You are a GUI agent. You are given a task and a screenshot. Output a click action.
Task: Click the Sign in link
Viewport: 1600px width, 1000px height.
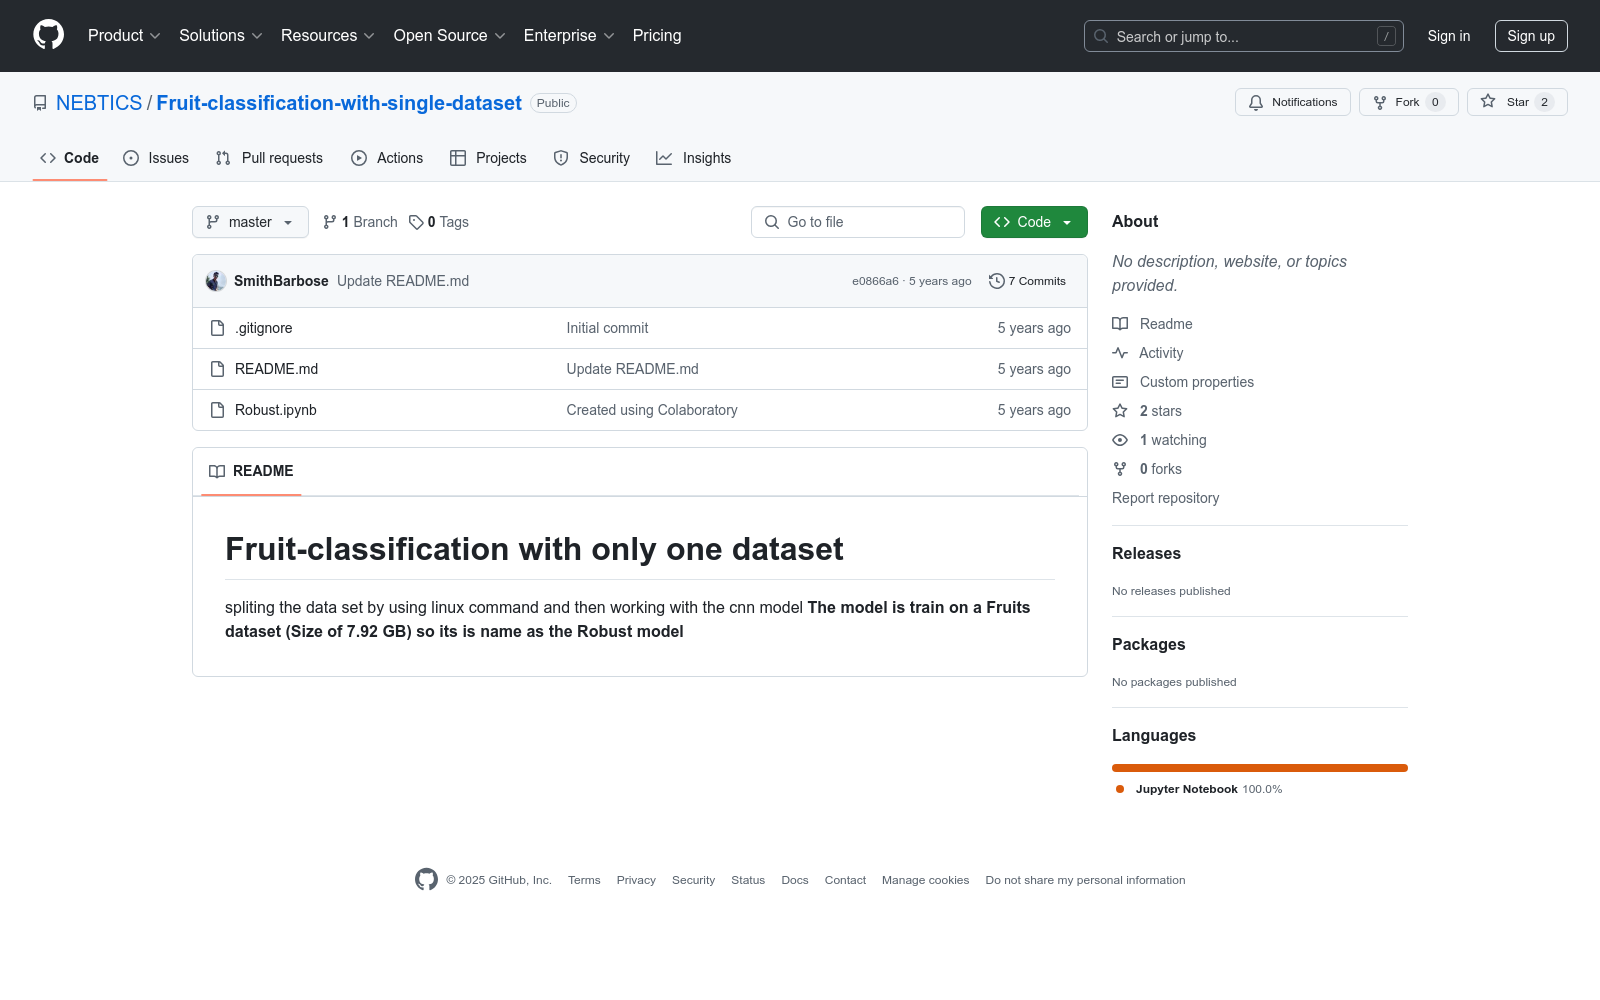[1449, 36]
